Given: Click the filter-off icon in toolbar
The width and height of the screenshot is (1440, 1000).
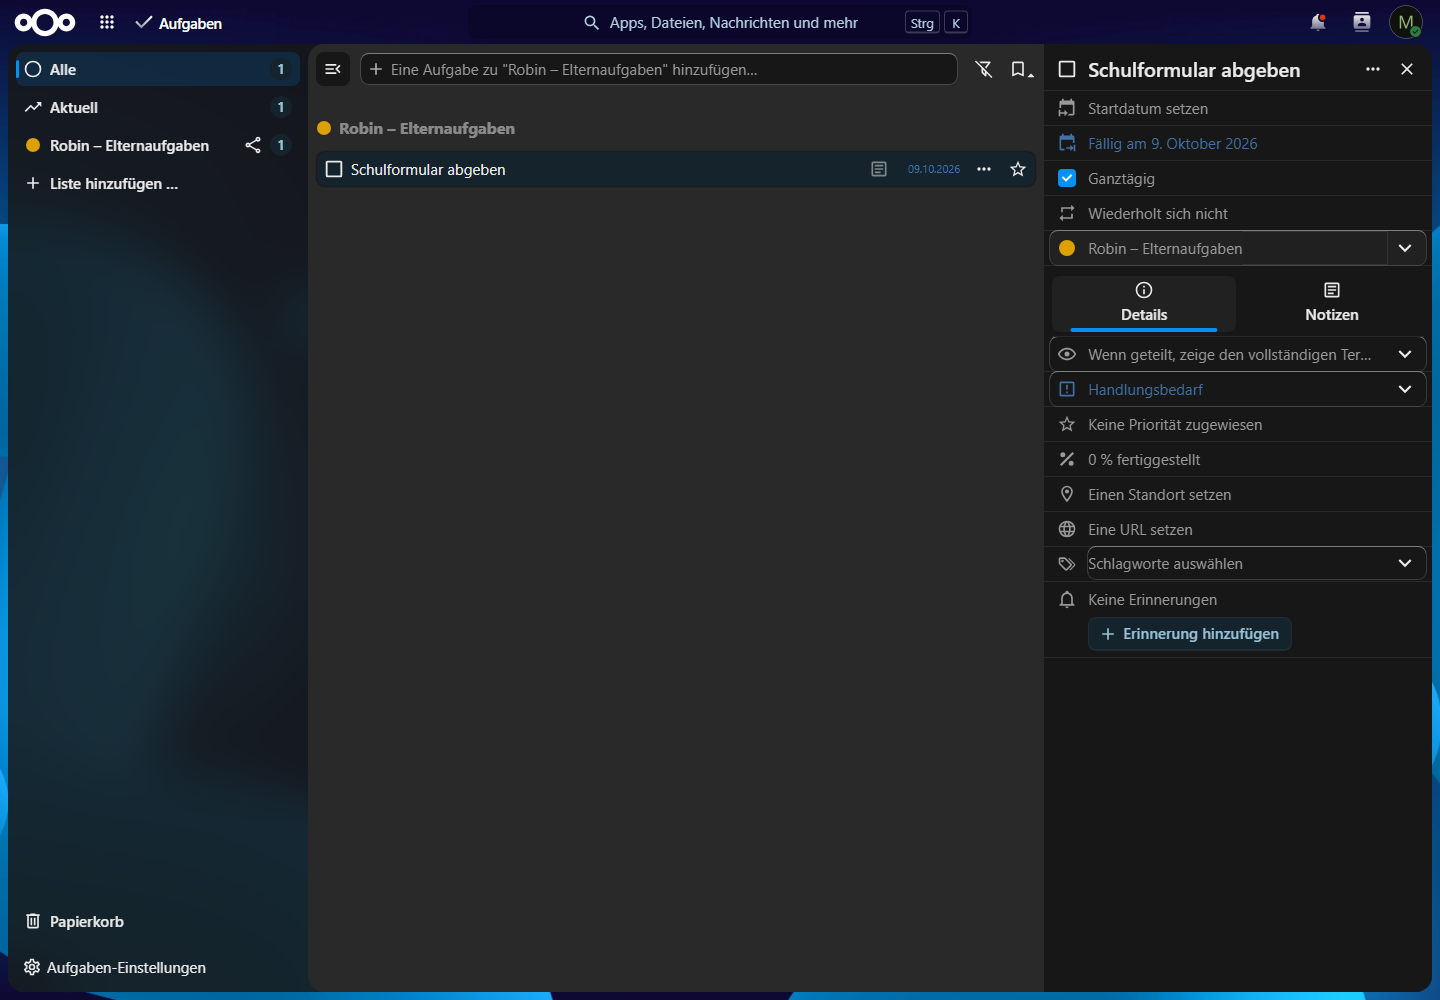Looking at the screenshot, I should [x=984, y=69].
